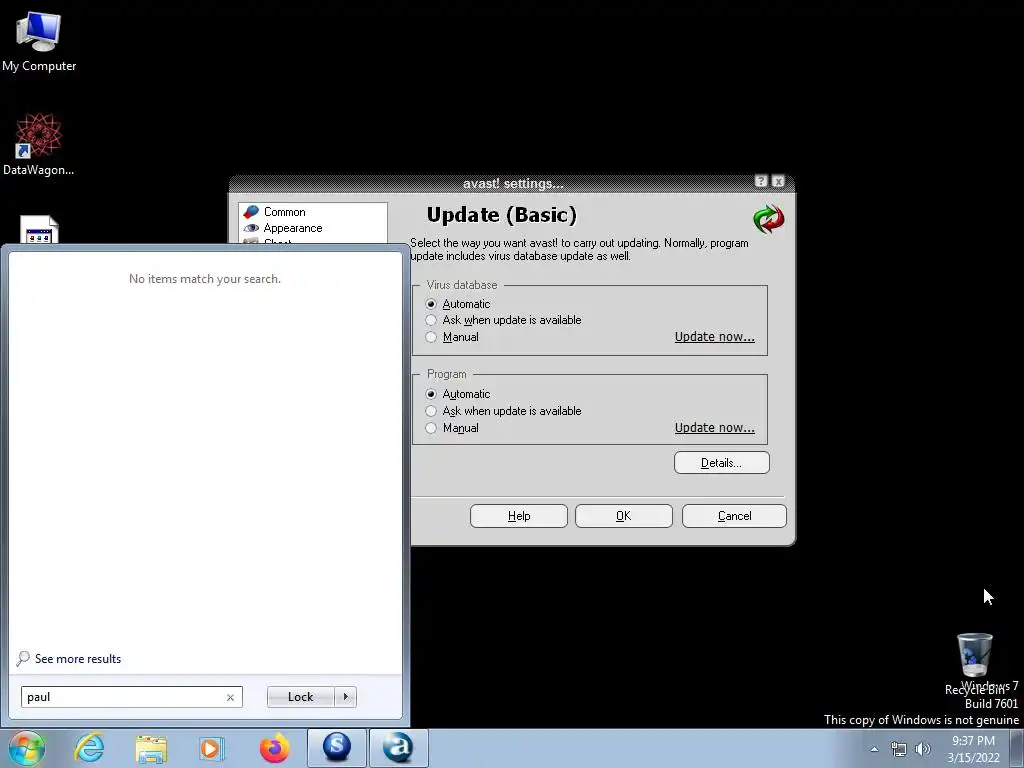This screenshot has width=1024, height=768.
Task: Open Firefox from the taskbar
Action: tap(274, 748)
